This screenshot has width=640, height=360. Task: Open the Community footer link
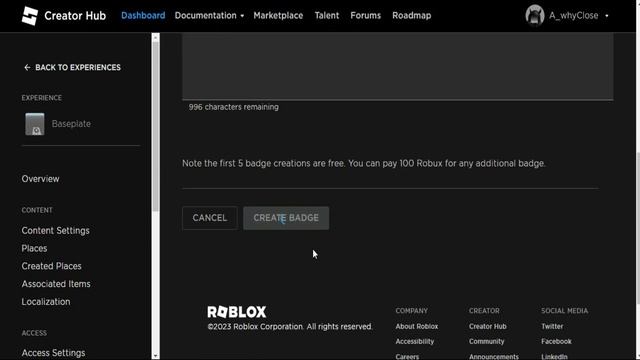tap(487, 342)
